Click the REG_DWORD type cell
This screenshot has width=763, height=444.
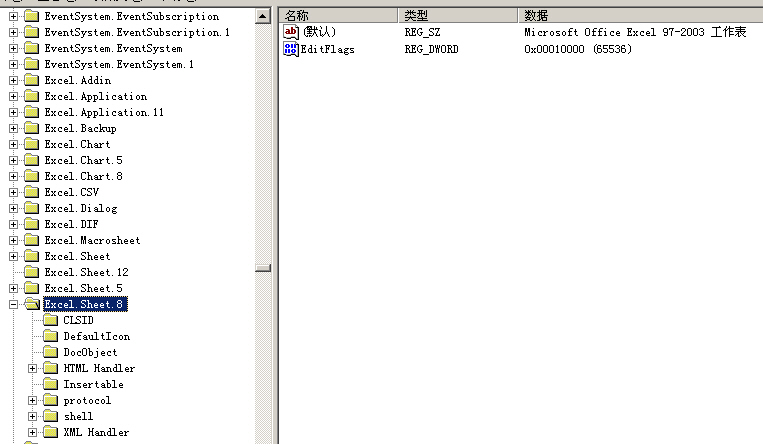(432, 49)
